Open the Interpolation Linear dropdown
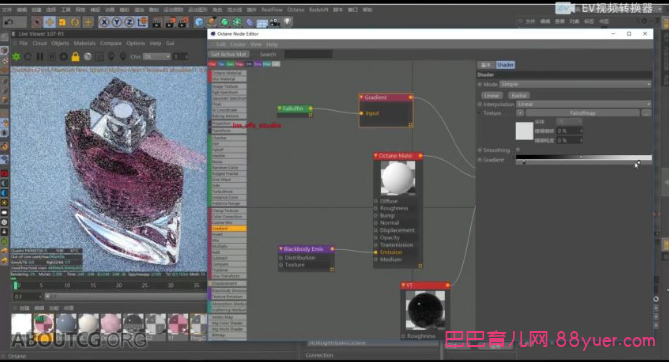This screenshot has height=362, width=669. (x=584, y=104)
